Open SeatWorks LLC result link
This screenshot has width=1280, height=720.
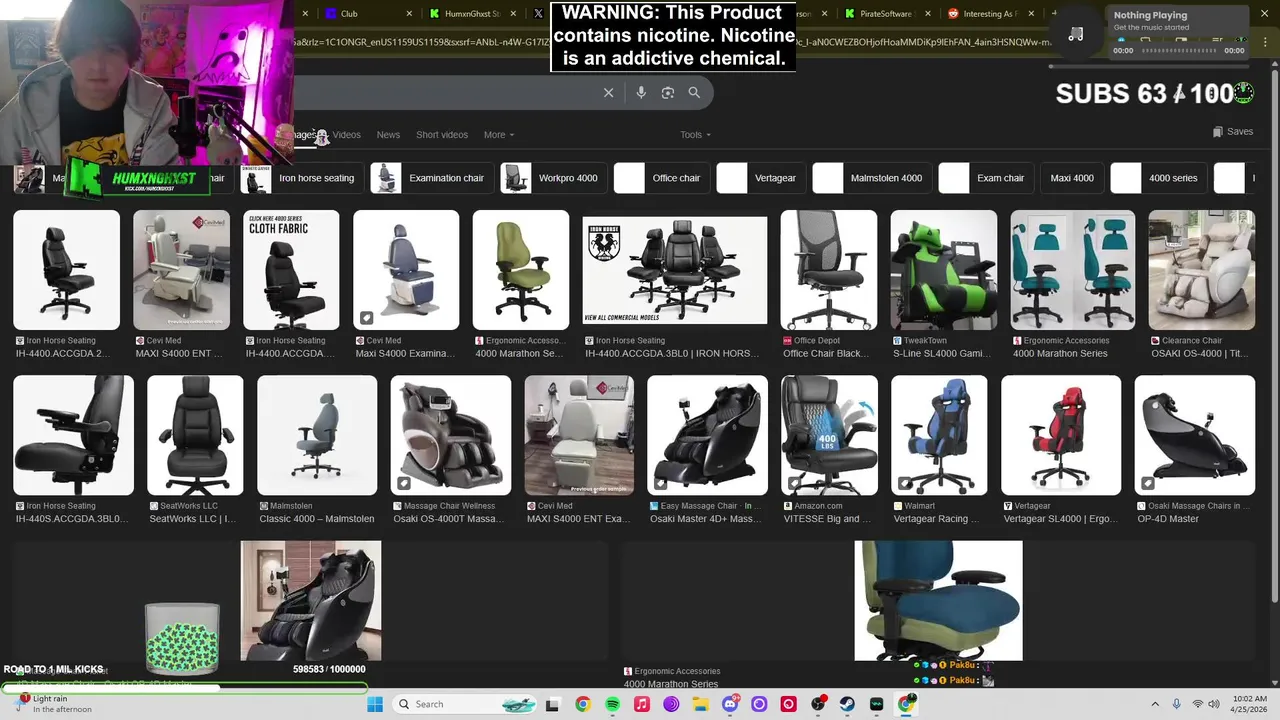pos(193,519)
